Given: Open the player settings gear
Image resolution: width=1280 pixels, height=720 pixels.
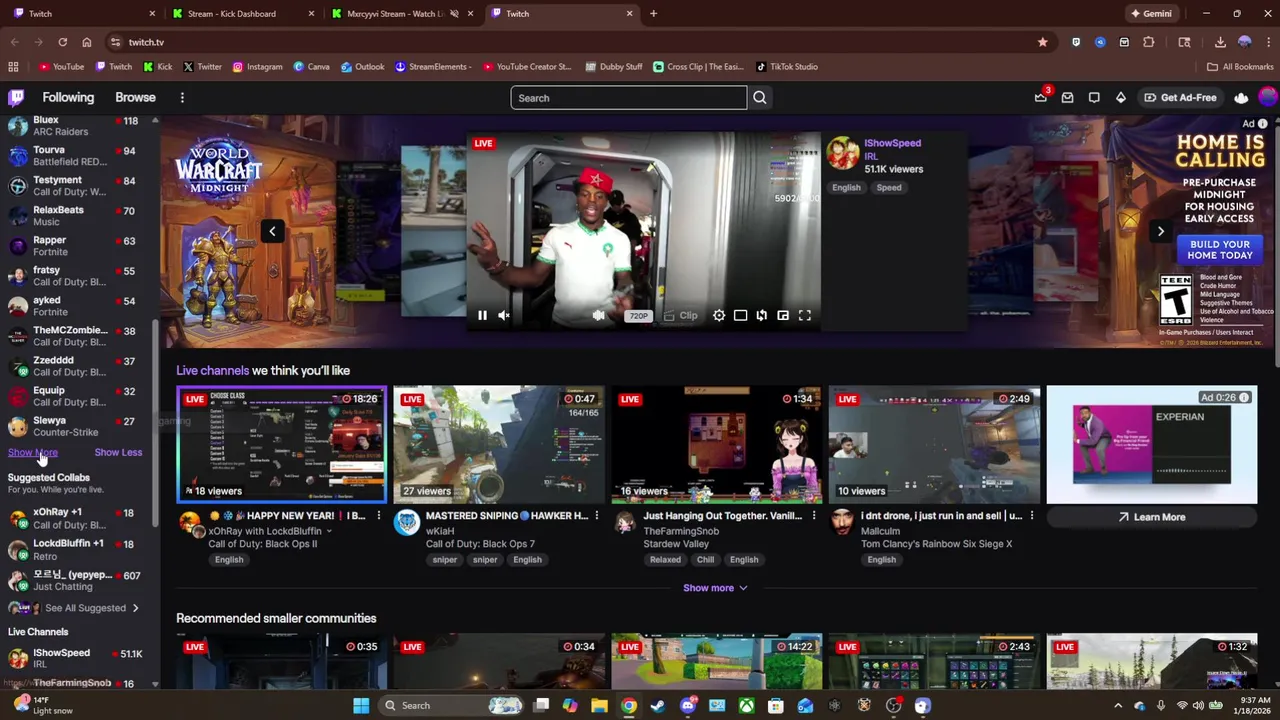Looking at the screenshot, I should 719,315.
